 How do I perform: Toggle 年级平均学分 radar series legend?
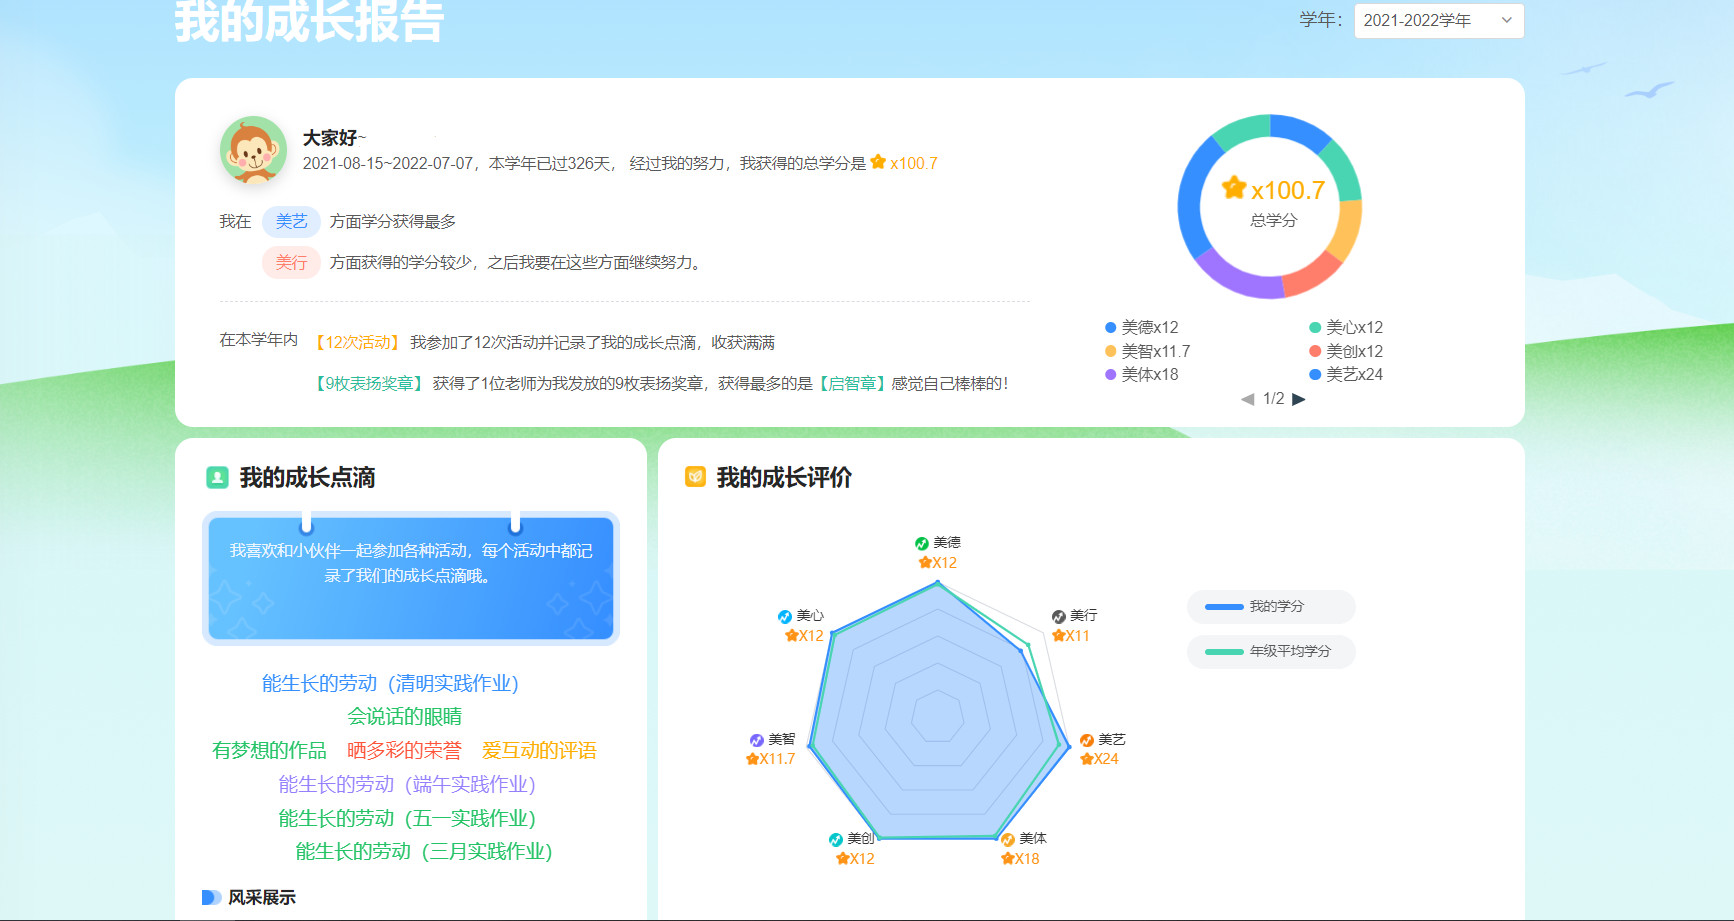[1271, 652]
